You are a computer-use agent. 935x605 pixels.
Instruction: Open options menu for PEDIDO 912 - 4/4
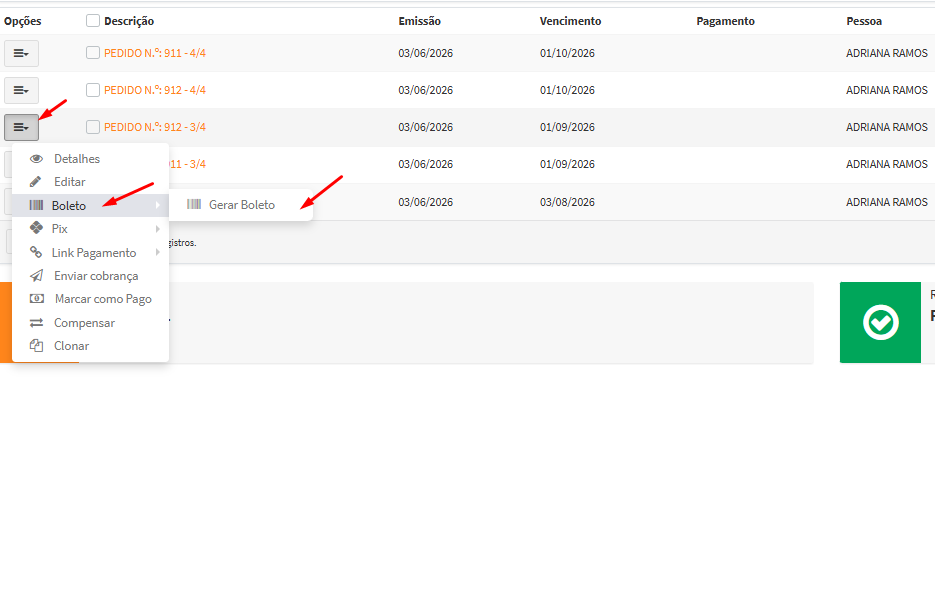(21, 91)
